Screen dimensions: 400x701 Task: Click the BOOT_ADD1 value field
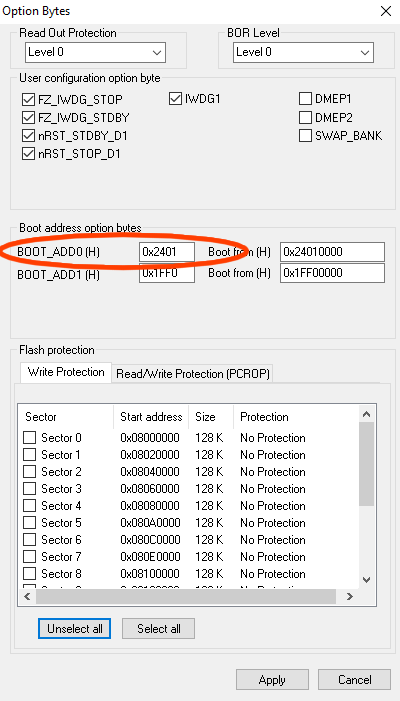point(167,273)
